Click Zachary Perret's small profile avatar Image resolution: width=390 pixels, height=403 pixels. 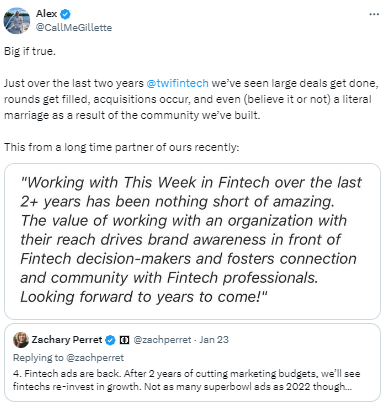[21, 340]
